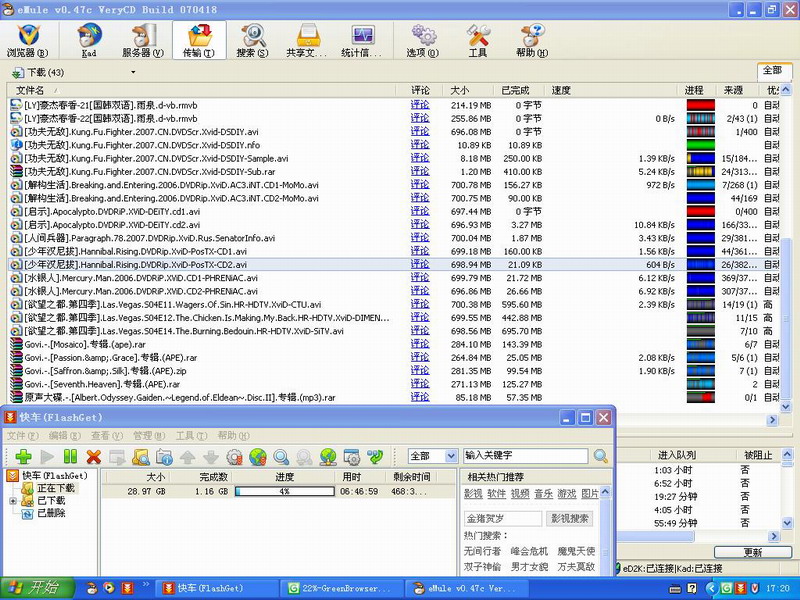Select the 正在下载 tree item
Viewport: 800px width, 600px height.
click(x=56, y=488)
